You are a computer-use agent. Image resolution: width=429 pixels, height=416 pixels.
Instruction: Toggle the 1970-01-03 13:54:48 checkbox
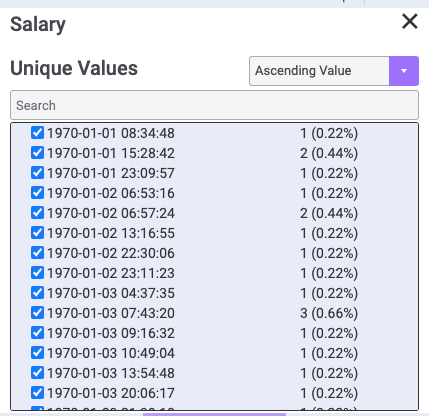[x=37, y=372]
